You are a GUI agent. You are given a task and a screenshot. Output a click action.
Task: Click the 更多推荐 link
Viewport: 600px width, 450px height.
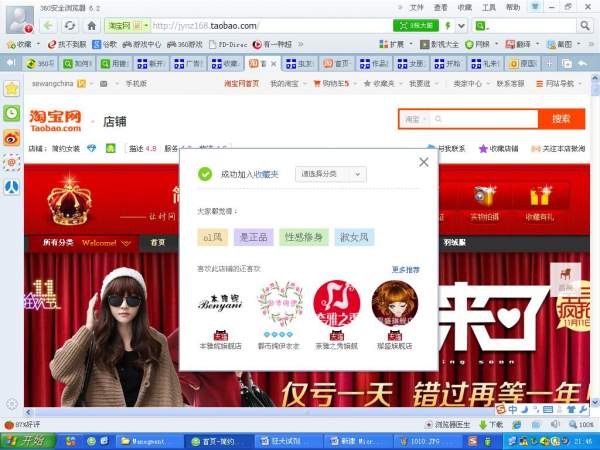tap(406, 270)
